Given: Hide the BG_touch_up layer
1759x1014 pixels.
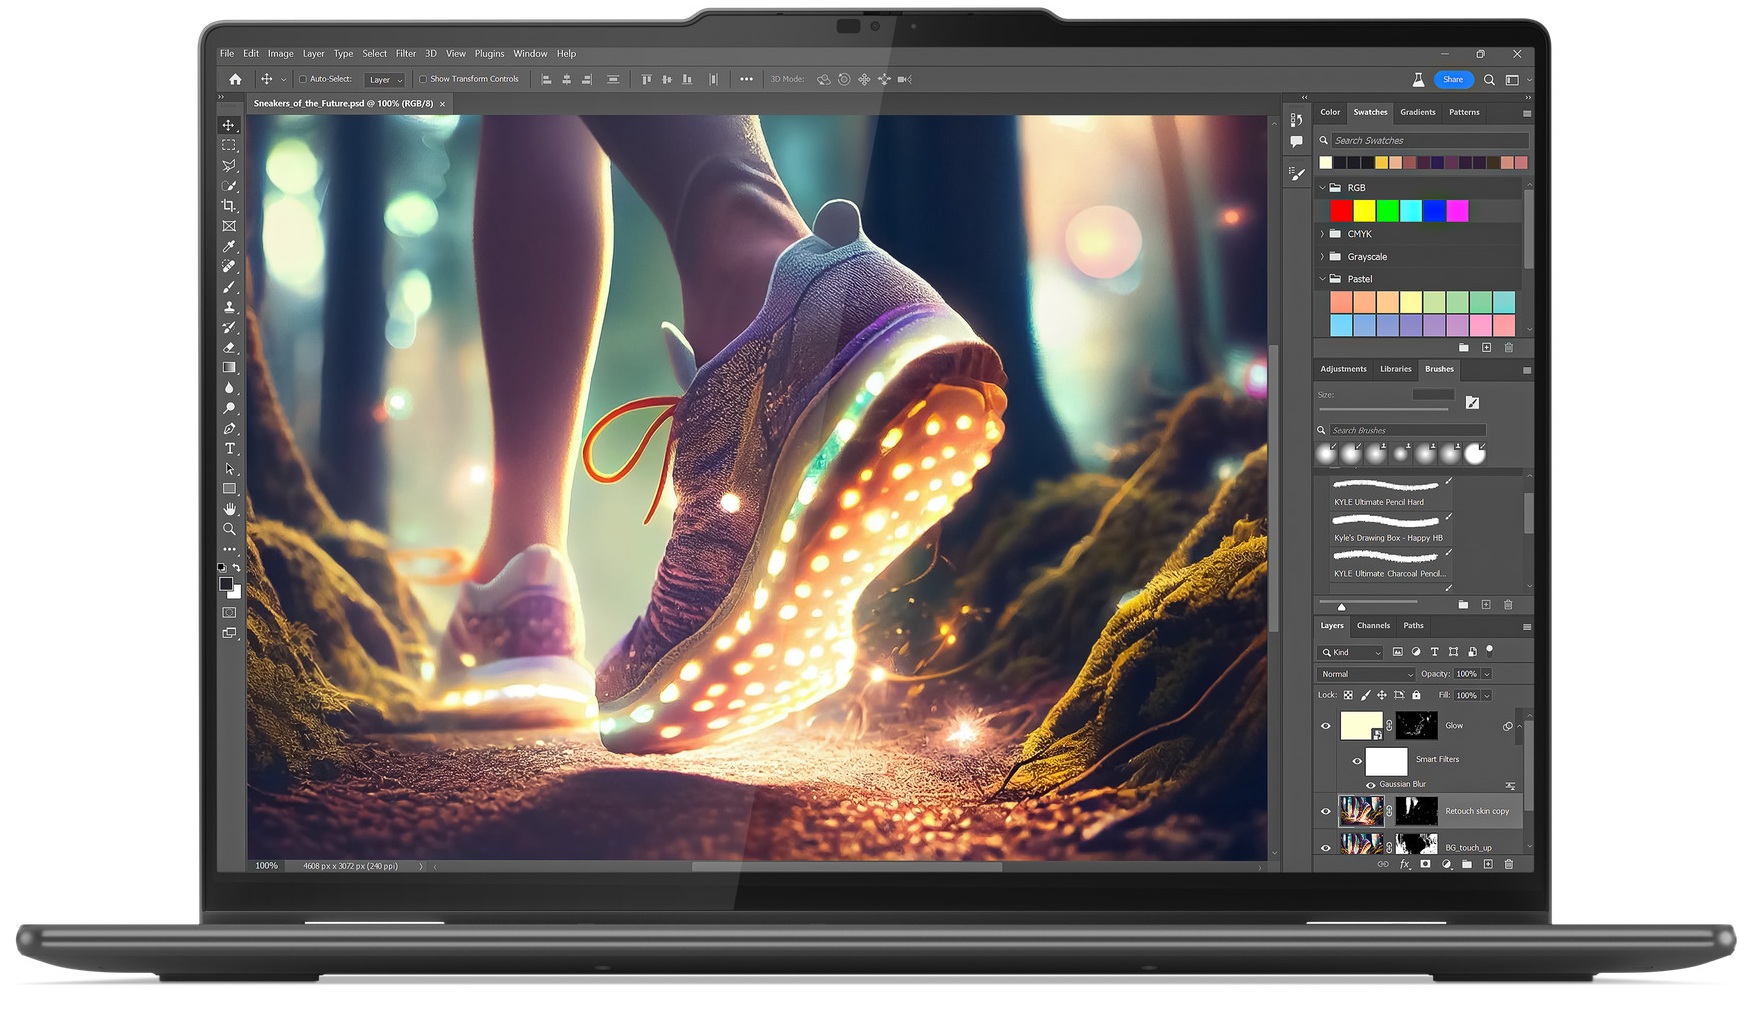Looking at the screenshot, I should click(x=1326, y=847).
